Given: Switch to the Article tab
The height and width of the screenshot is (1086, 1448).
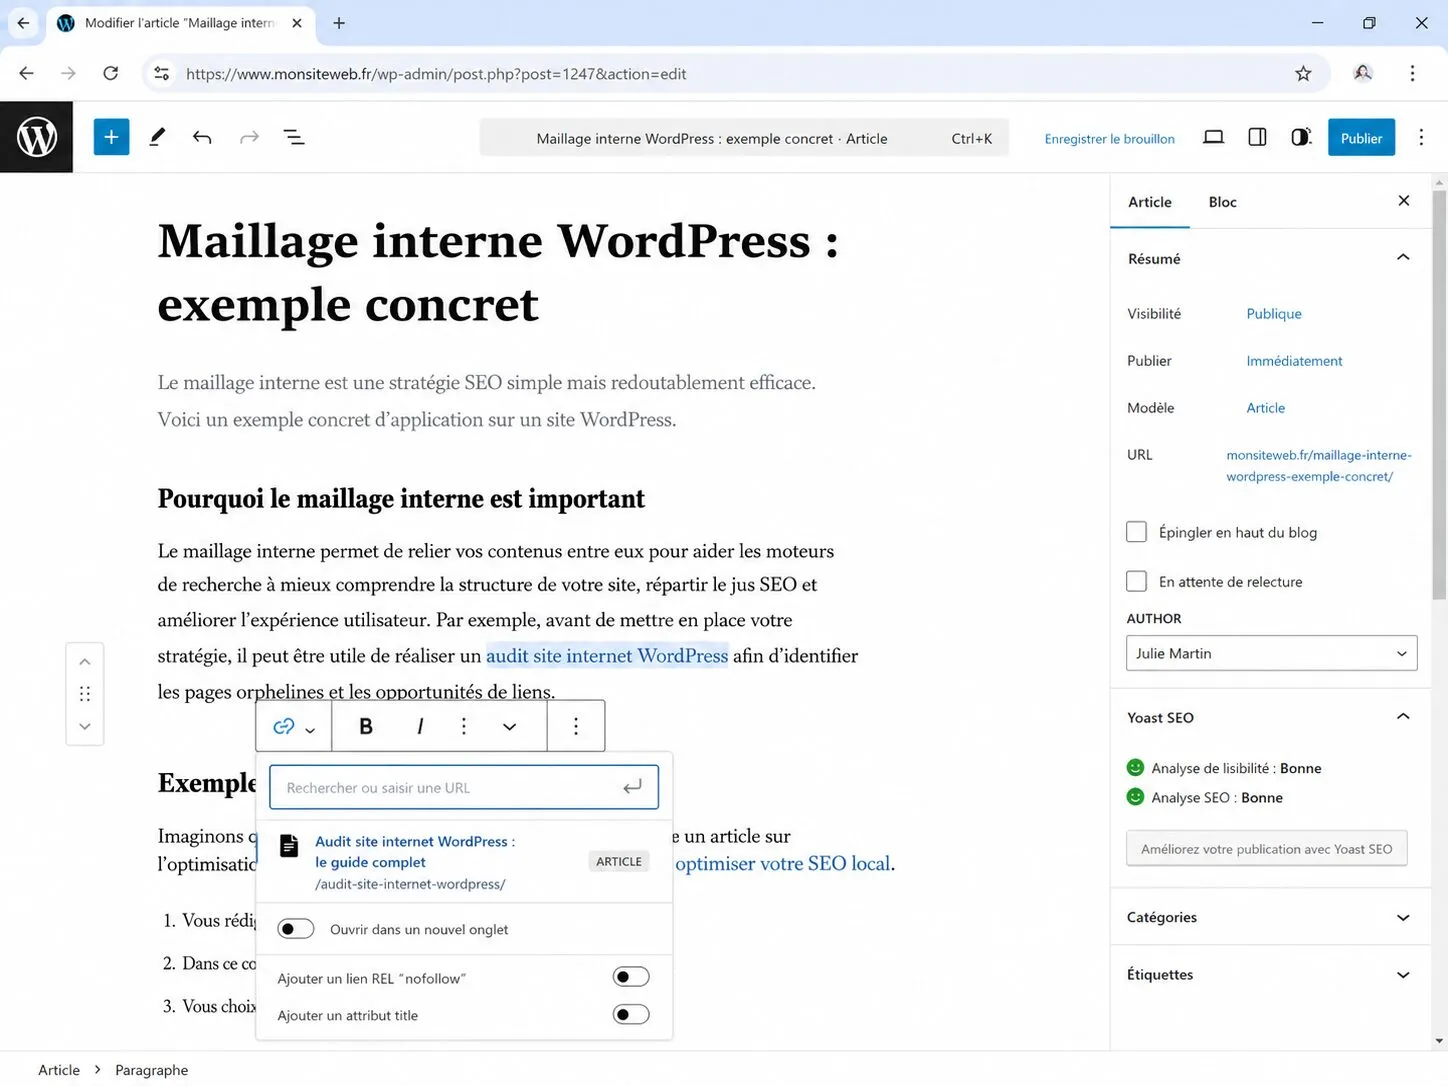Looking at the screenshot, I should click(1149, 202).
